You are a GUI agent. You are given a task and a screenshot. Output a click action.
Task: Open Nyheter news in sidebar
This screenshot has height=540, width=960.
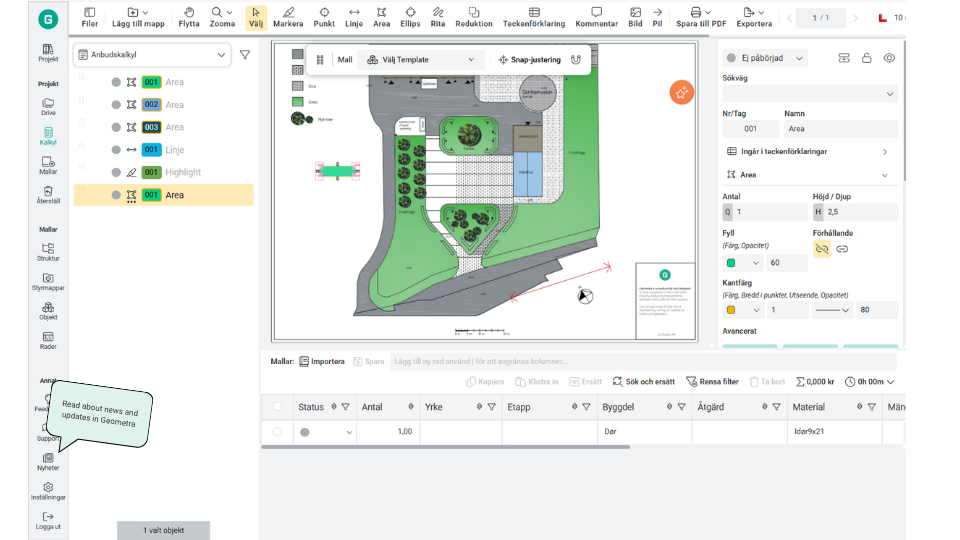[48, 462]
